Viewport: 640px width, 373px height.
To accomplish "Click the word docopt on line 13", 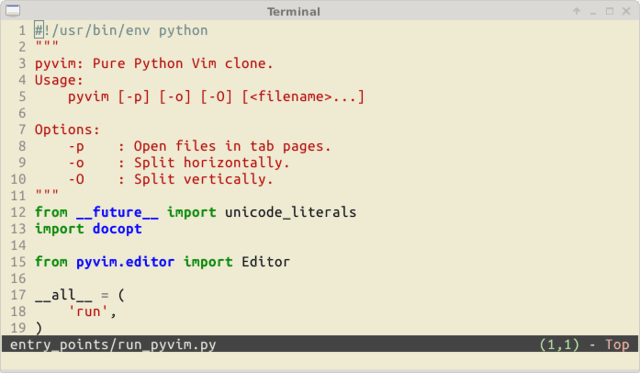I will click(x=117, y=229).
